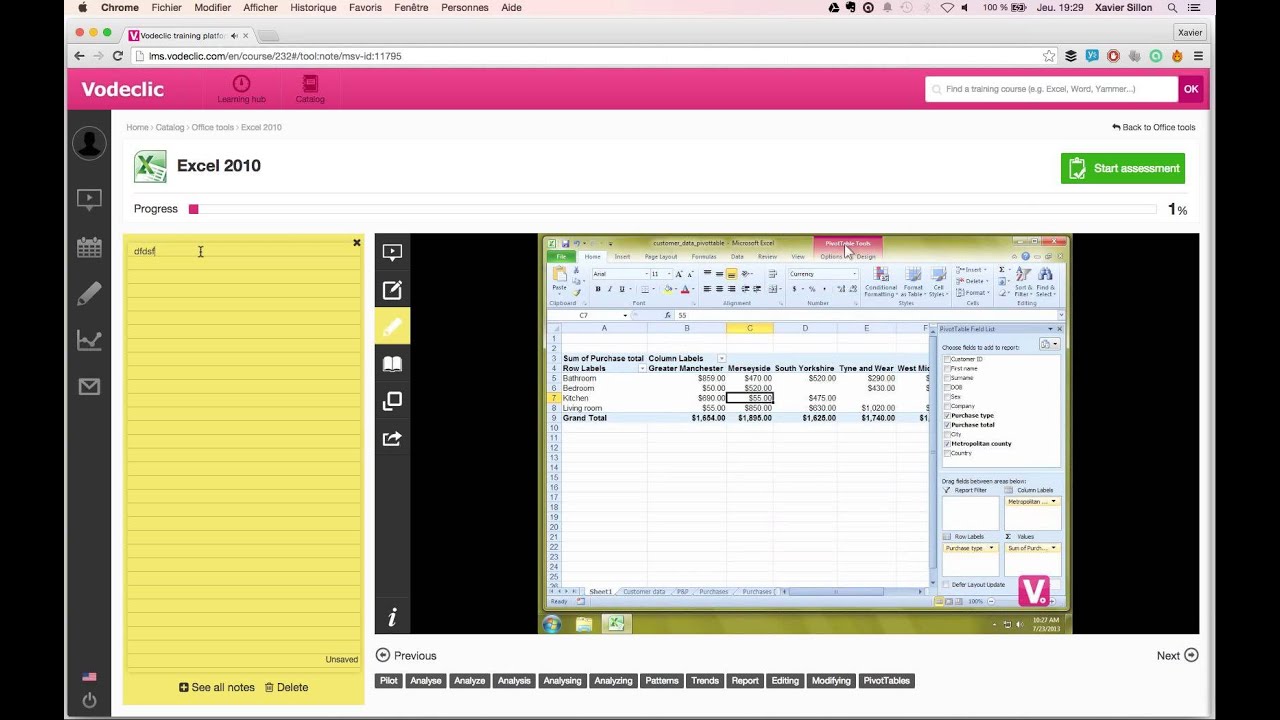Open the font size 11 dropdown
The image size is (1280, 720).
click(668, 274)
